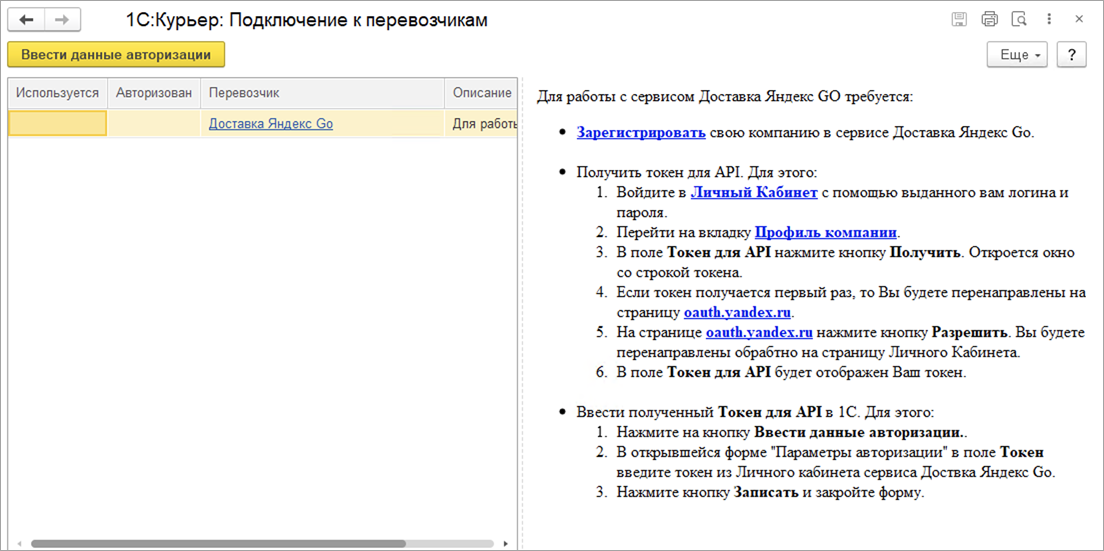Viewport: 1104px width, 551px height.
Task: Select the Авторизован cell in the Яндекс Go row
Action: point(154,123)
